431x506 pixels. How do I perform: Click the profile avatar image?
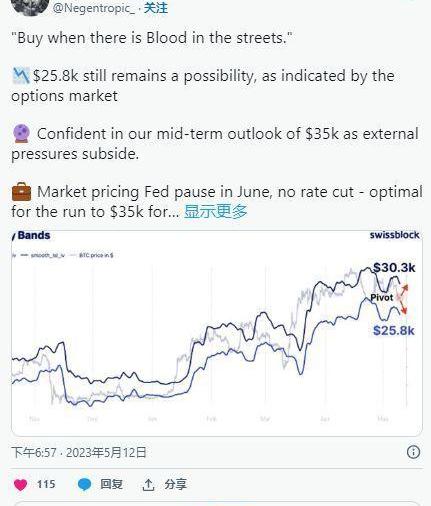(x=30, y=6)
